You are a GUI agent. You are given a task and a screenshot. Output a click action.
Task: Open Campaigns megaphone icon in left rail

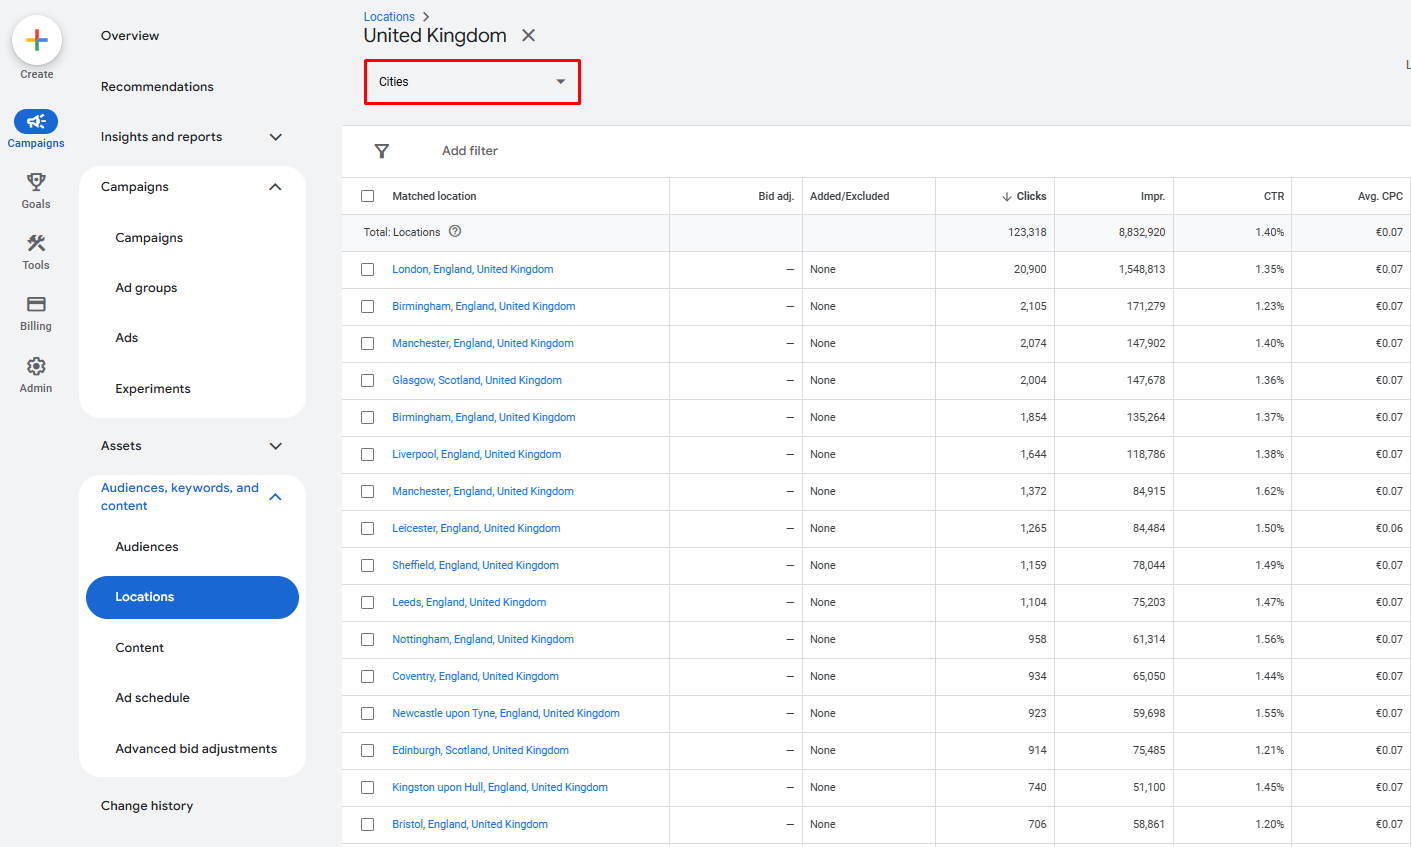pyautogui.click(x=36, y=122)
